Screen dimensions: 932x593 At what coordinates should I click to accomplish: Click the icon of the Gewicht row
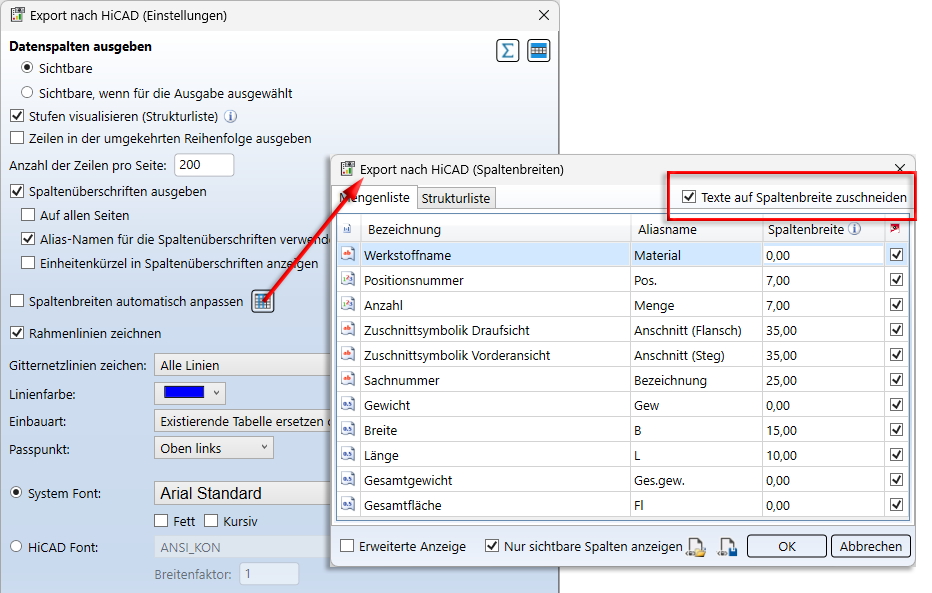pos(348,404)
